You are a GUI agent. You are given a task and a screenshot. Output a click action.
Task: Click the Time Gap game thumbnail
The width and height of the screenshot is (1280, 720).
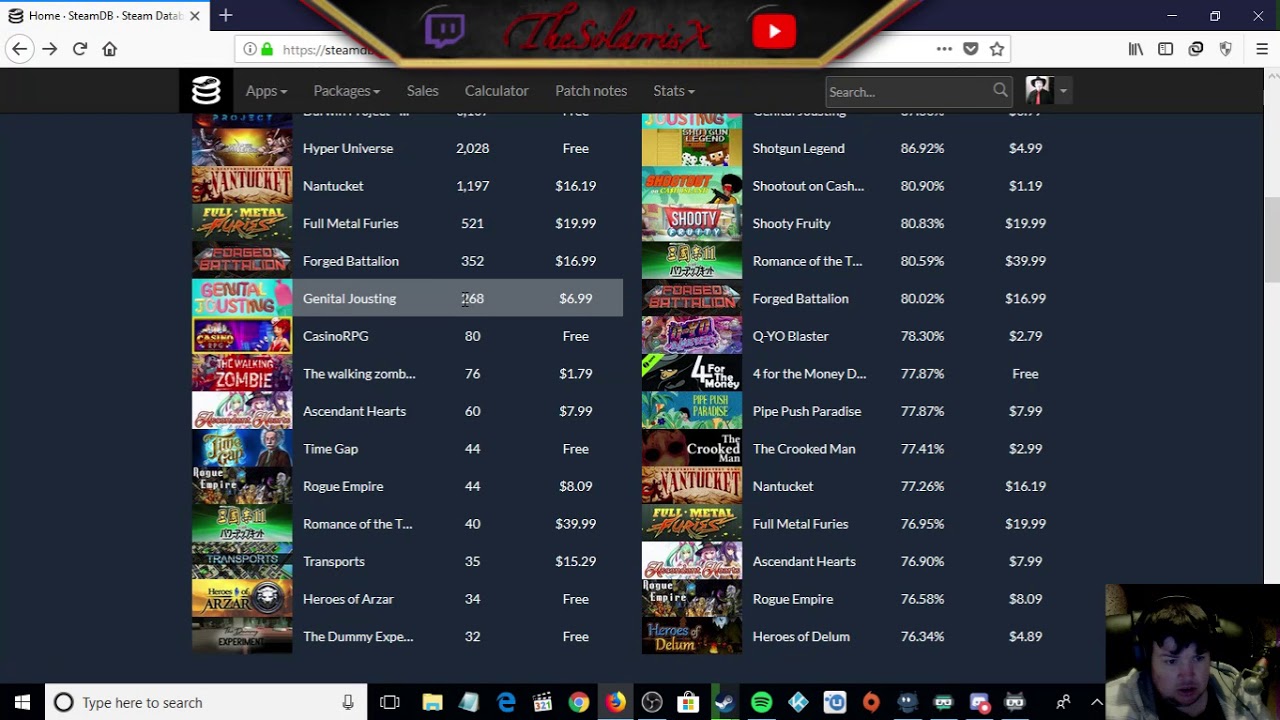[242, 449]
